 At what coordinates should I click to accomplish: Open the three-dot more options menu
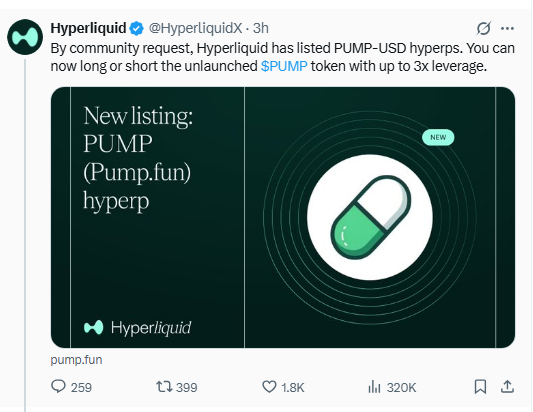508,29
